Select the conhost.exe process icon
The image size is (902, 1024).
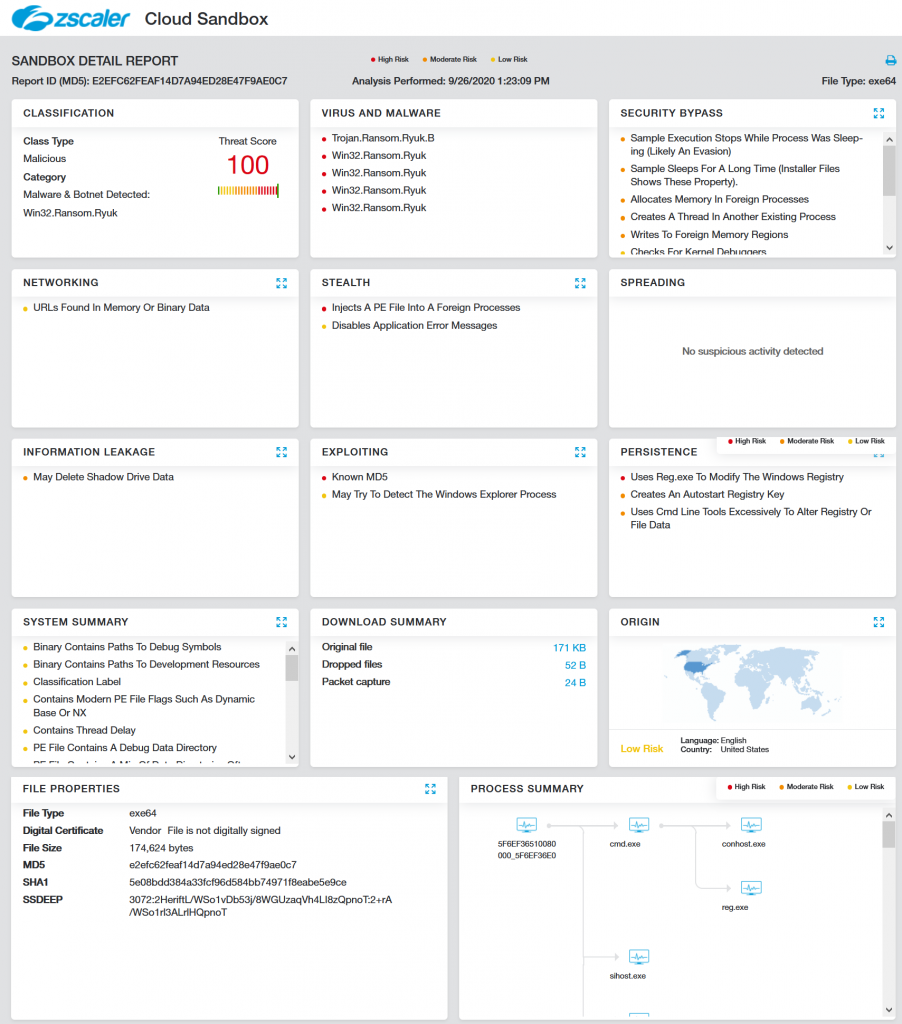click(x=750, y=826)
